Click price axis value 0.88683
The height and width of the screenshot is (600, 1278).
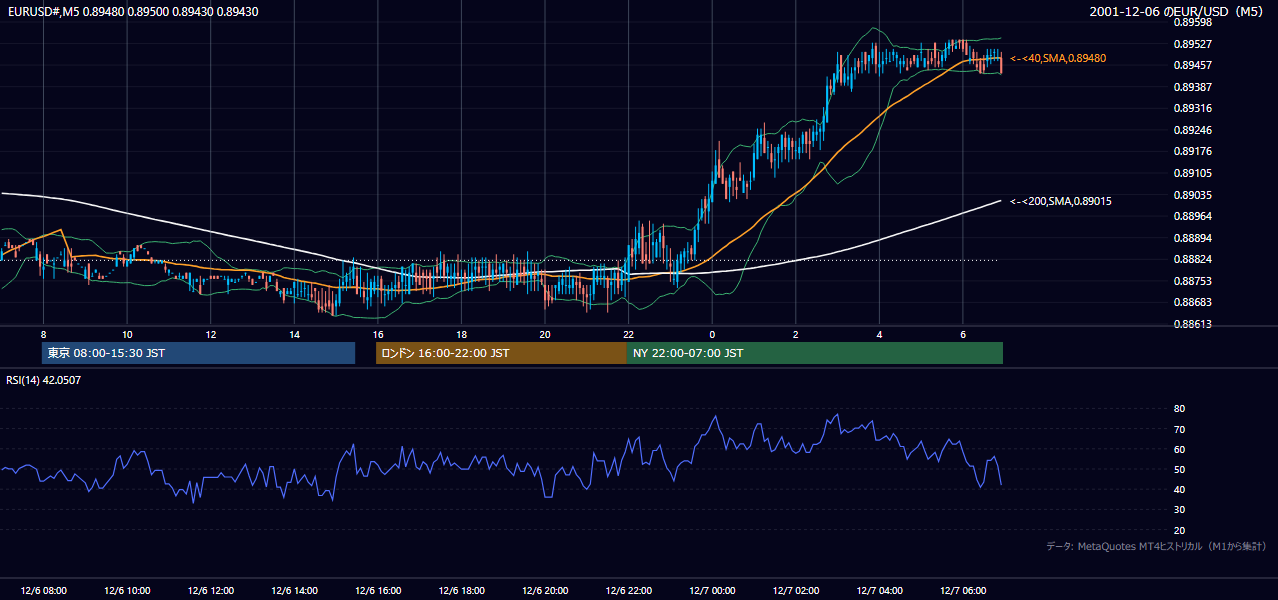pos(1192,302)
